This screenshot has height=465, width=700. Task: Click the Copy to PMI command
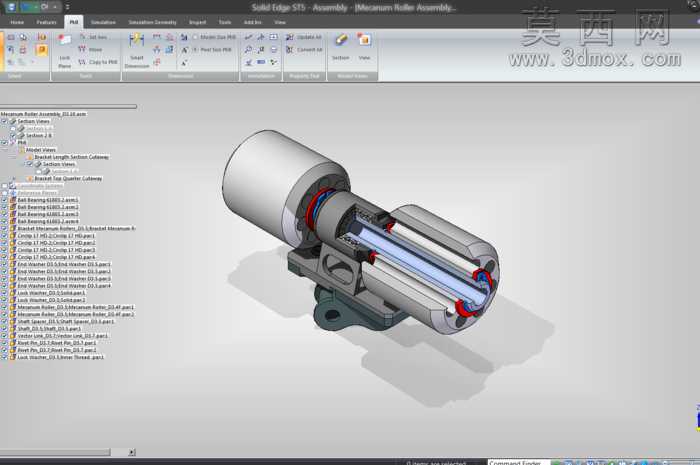pos(98,62)
